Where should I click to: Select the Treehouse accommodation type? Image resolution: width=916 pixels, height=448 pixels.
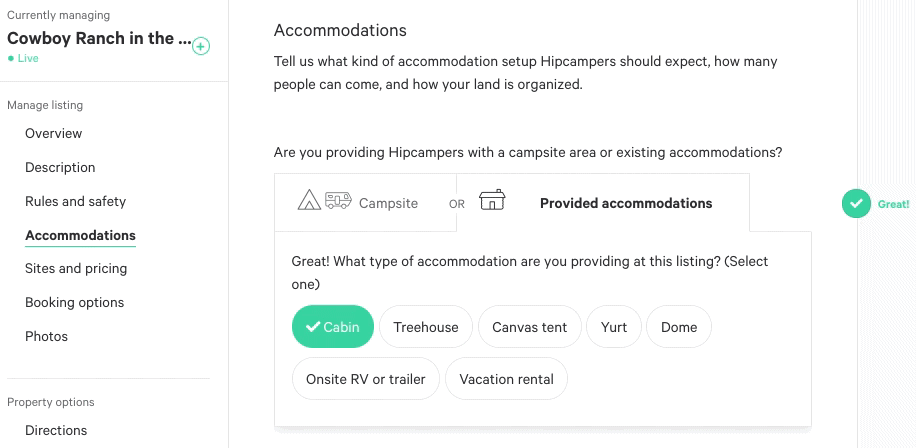pos(425,327)
